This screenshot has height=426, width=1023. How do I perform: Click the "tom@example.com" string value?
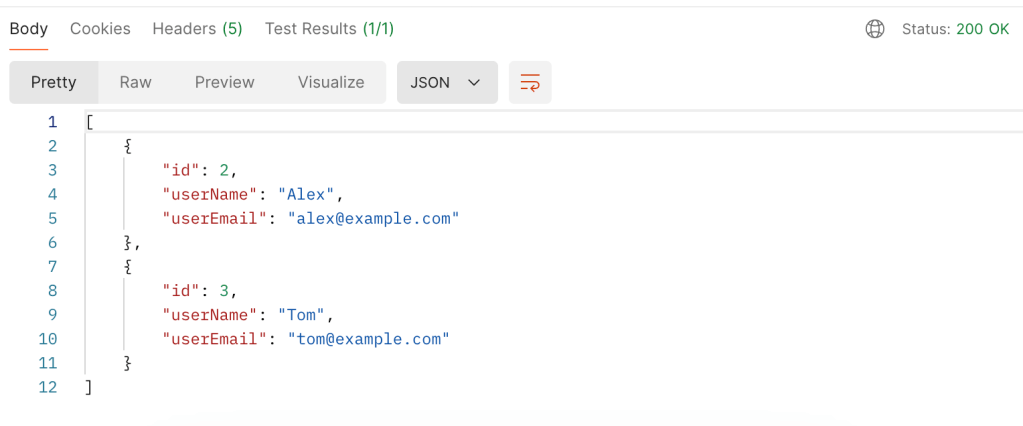(368, 339)
